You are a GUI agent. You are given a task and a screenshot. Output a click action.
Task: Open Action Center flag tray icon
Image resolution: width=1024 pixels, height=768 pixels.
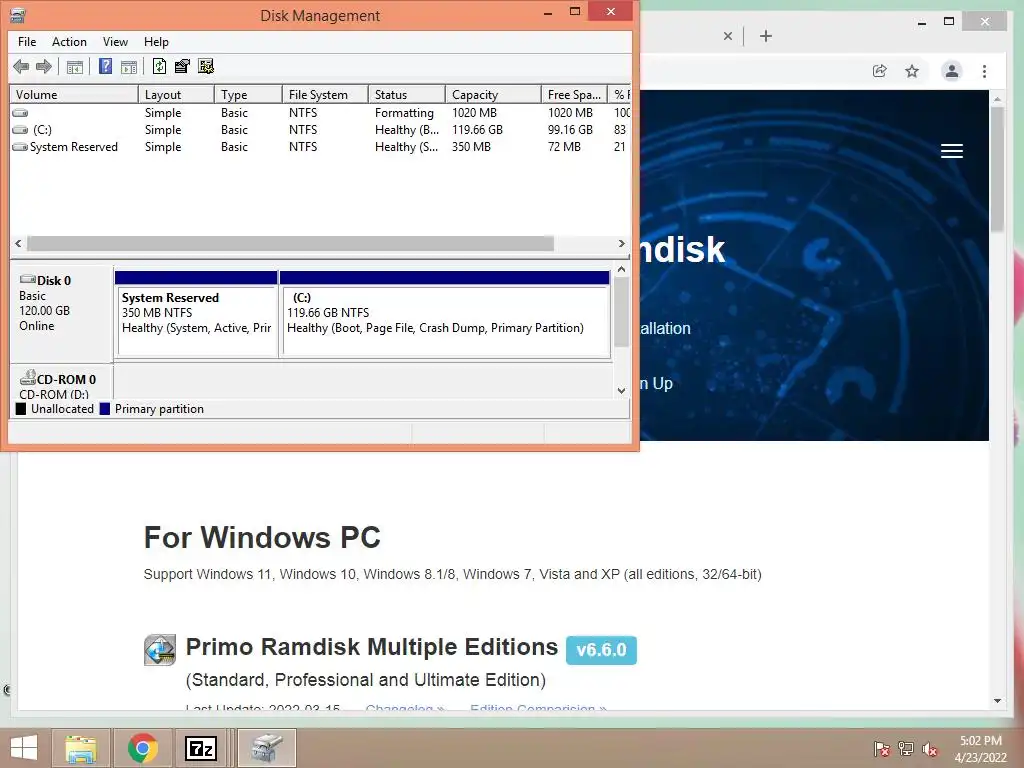881,748
